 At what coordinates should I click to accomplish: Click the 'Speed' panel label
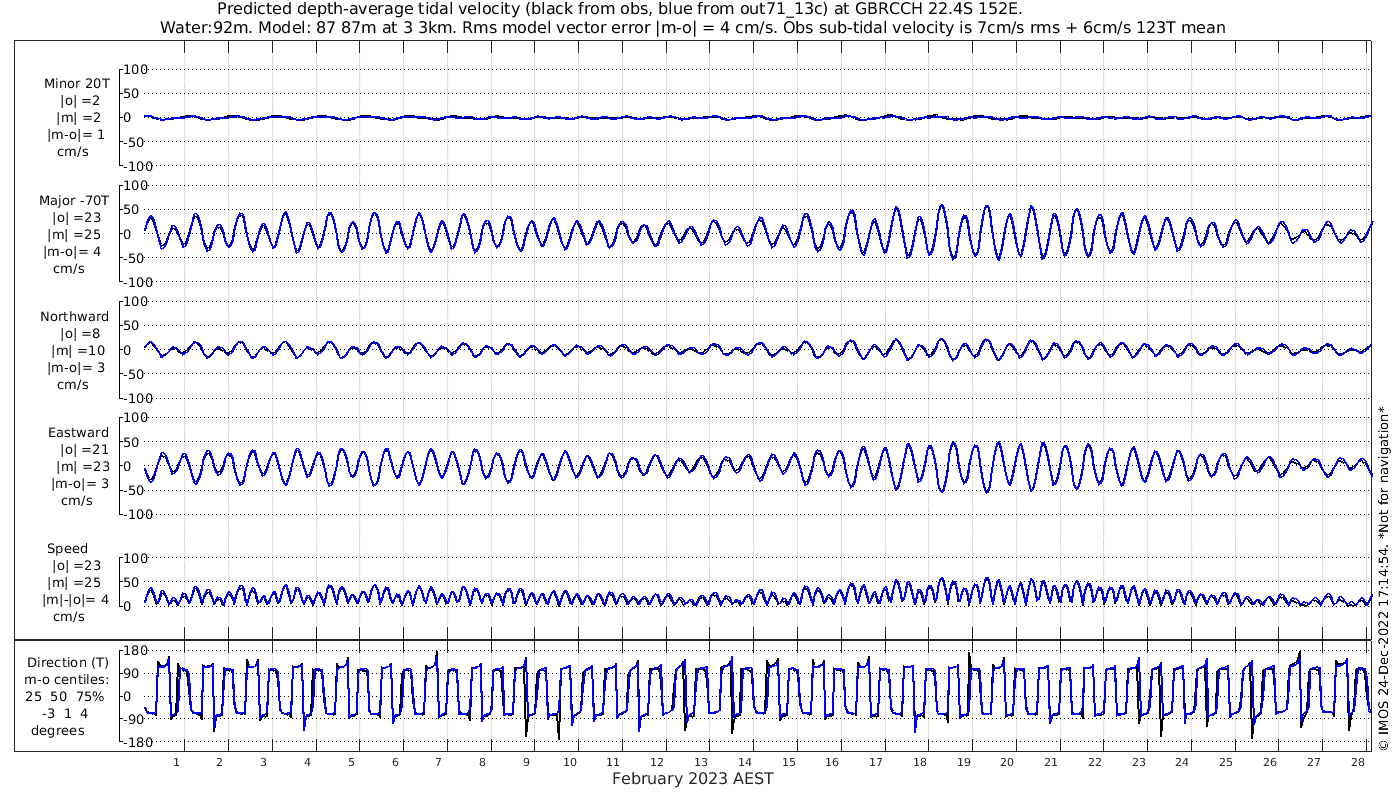tap(67, 549)
